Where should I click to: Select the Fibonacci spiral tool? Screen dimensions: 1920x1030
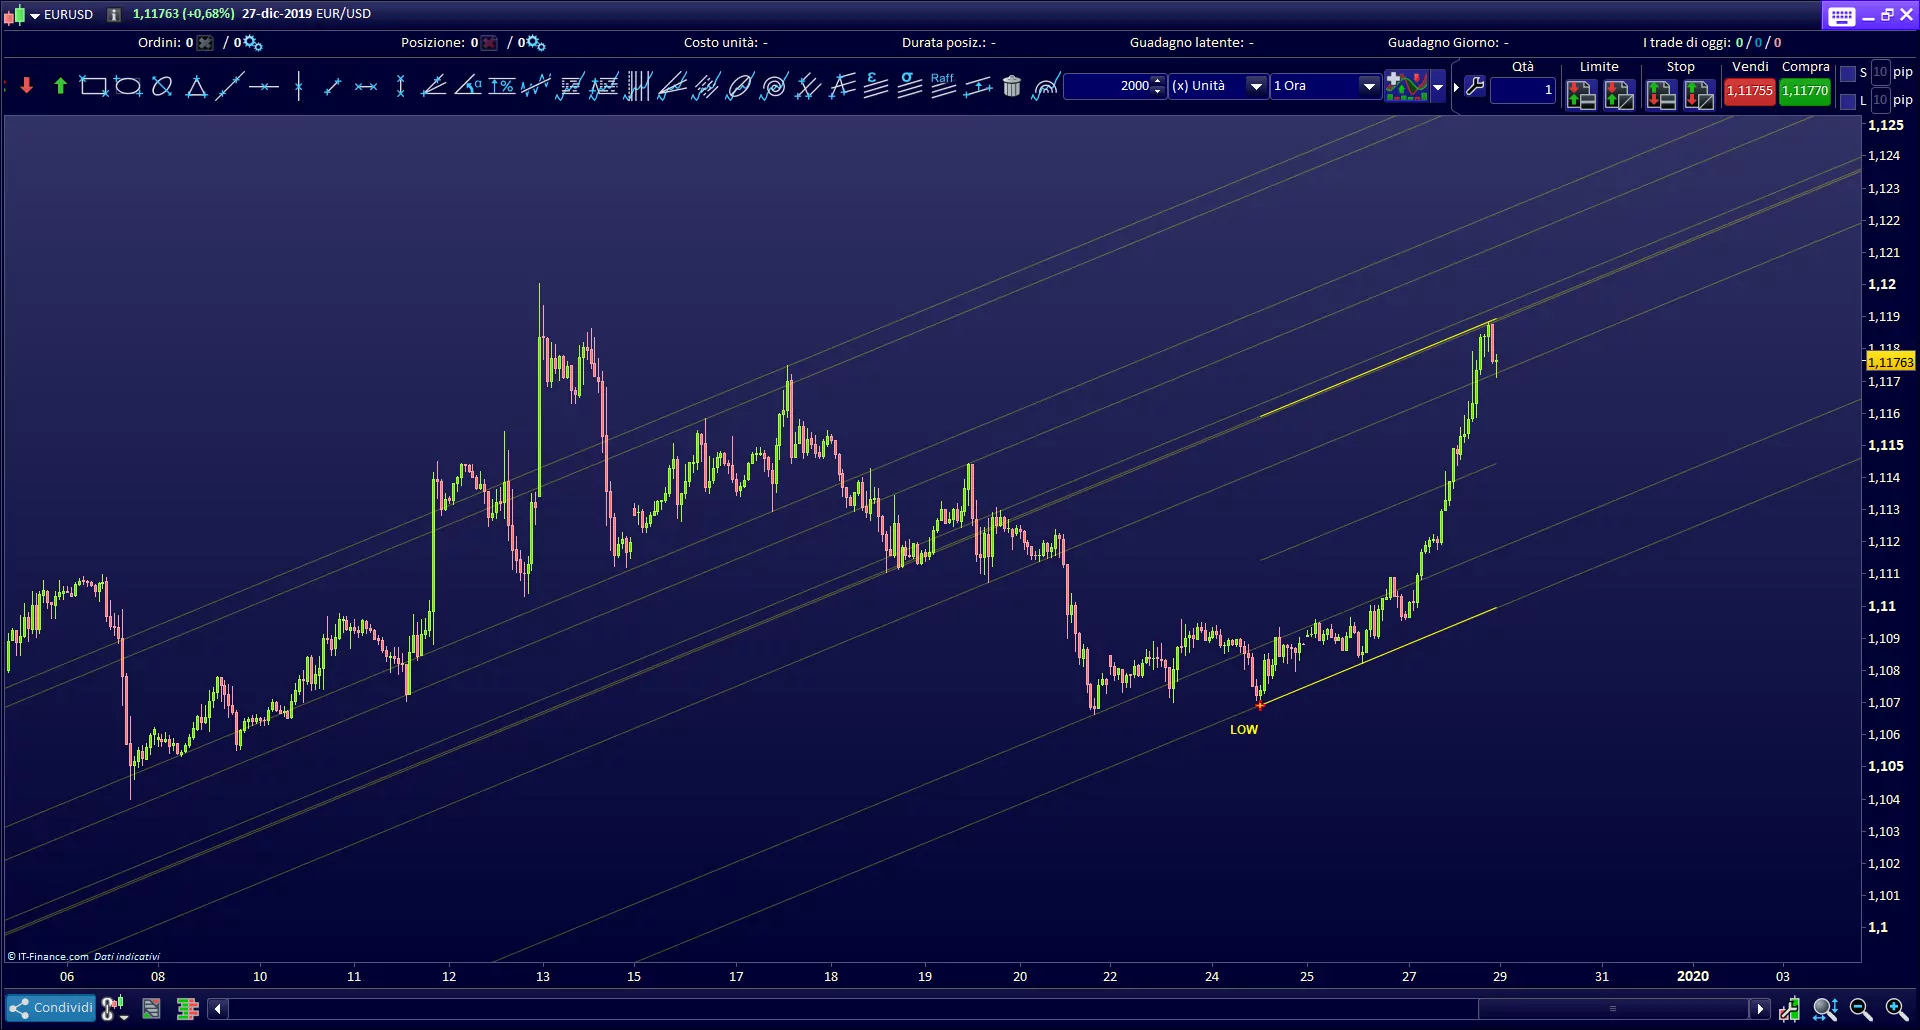[774, 86]
